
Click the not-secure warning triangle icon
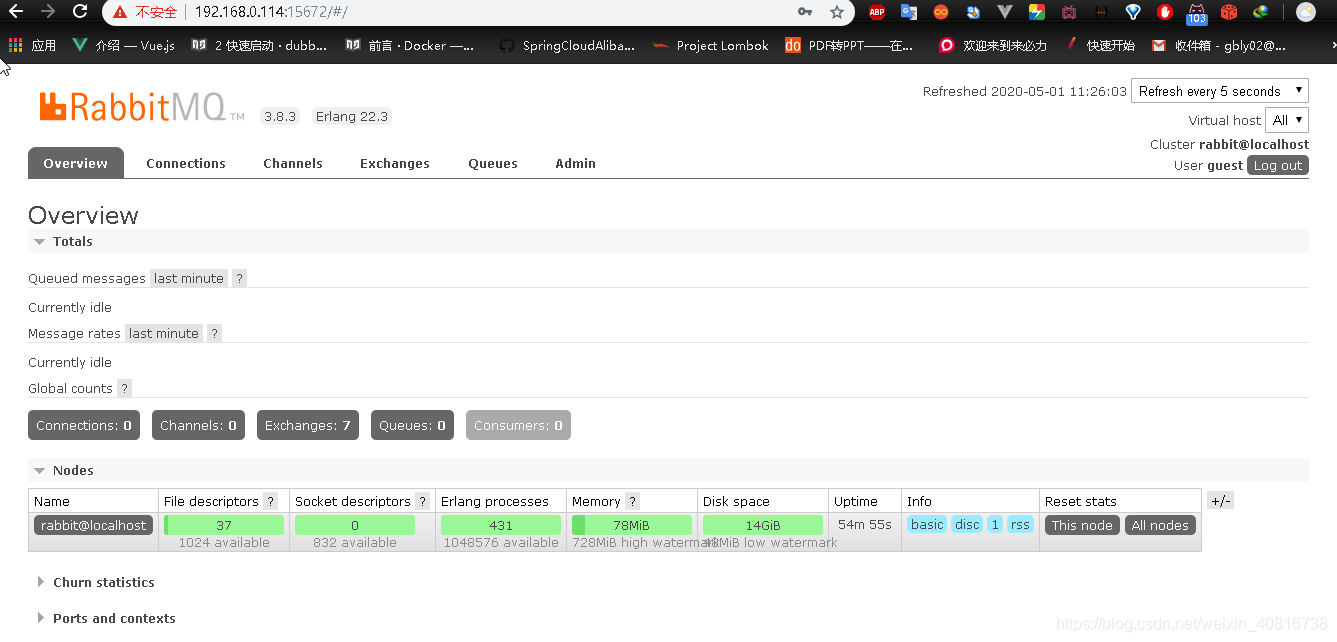coord(120,12)
